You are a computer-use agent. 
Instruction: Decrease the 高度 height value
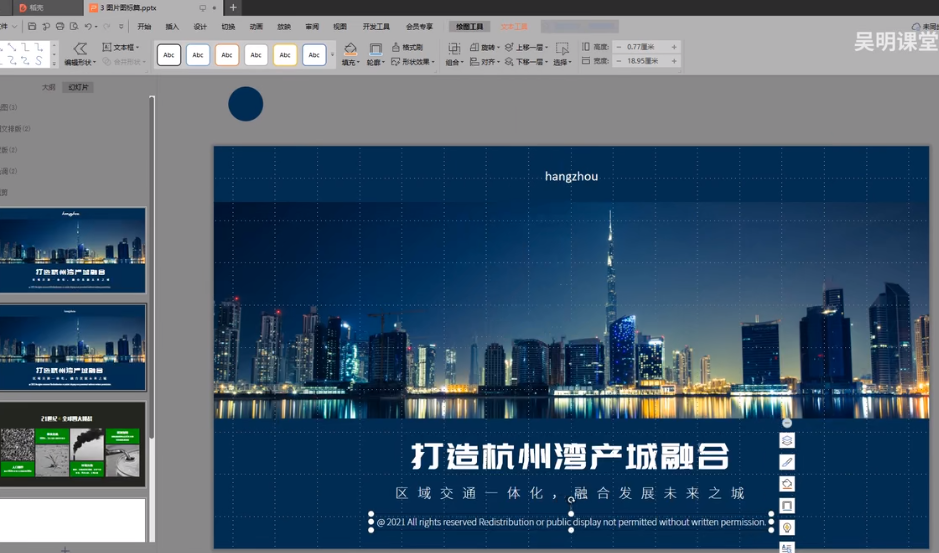(x=619, y=47)
